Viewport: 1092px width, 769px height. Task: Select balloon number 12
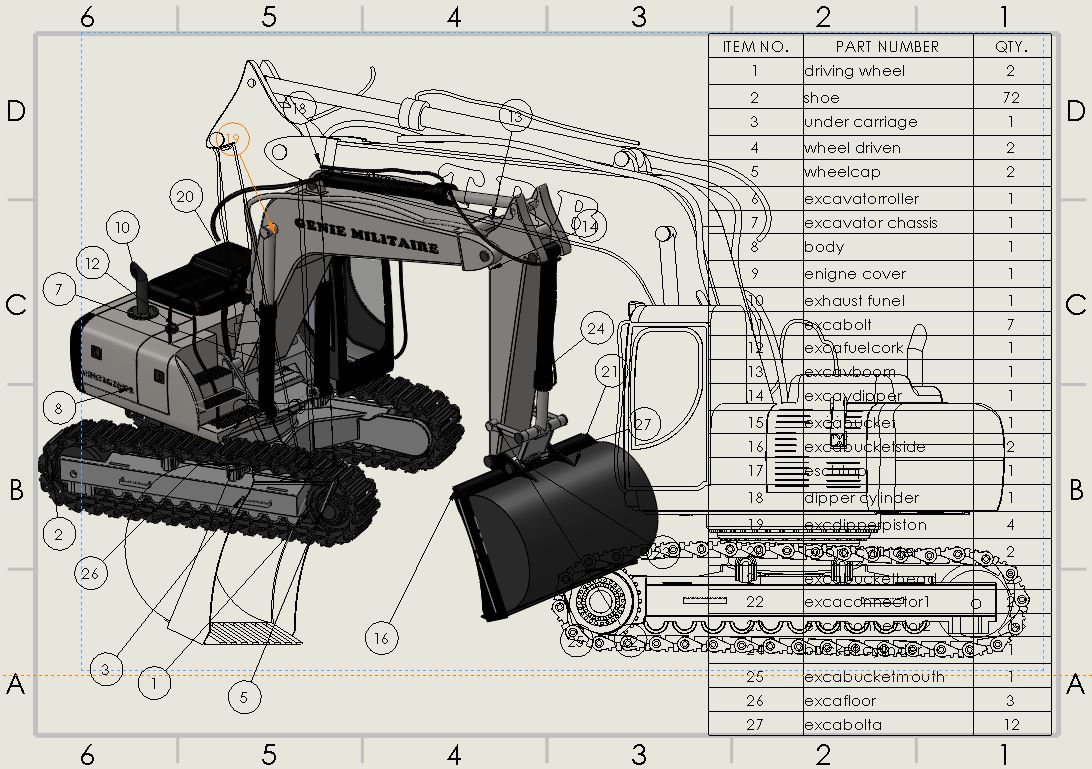[x=93, y=263]
